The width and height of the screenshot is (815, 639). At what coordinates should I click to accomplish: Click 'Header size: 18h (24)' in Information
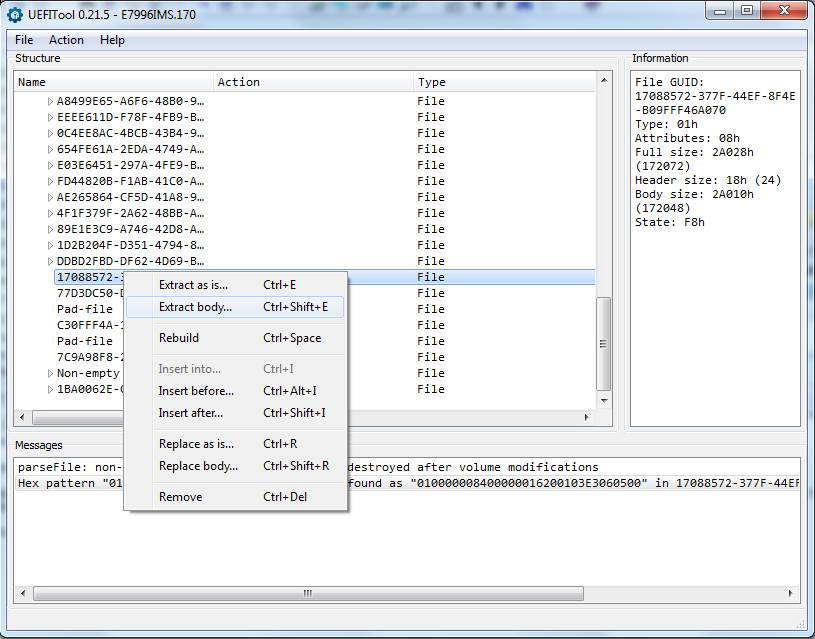point(708,180)
